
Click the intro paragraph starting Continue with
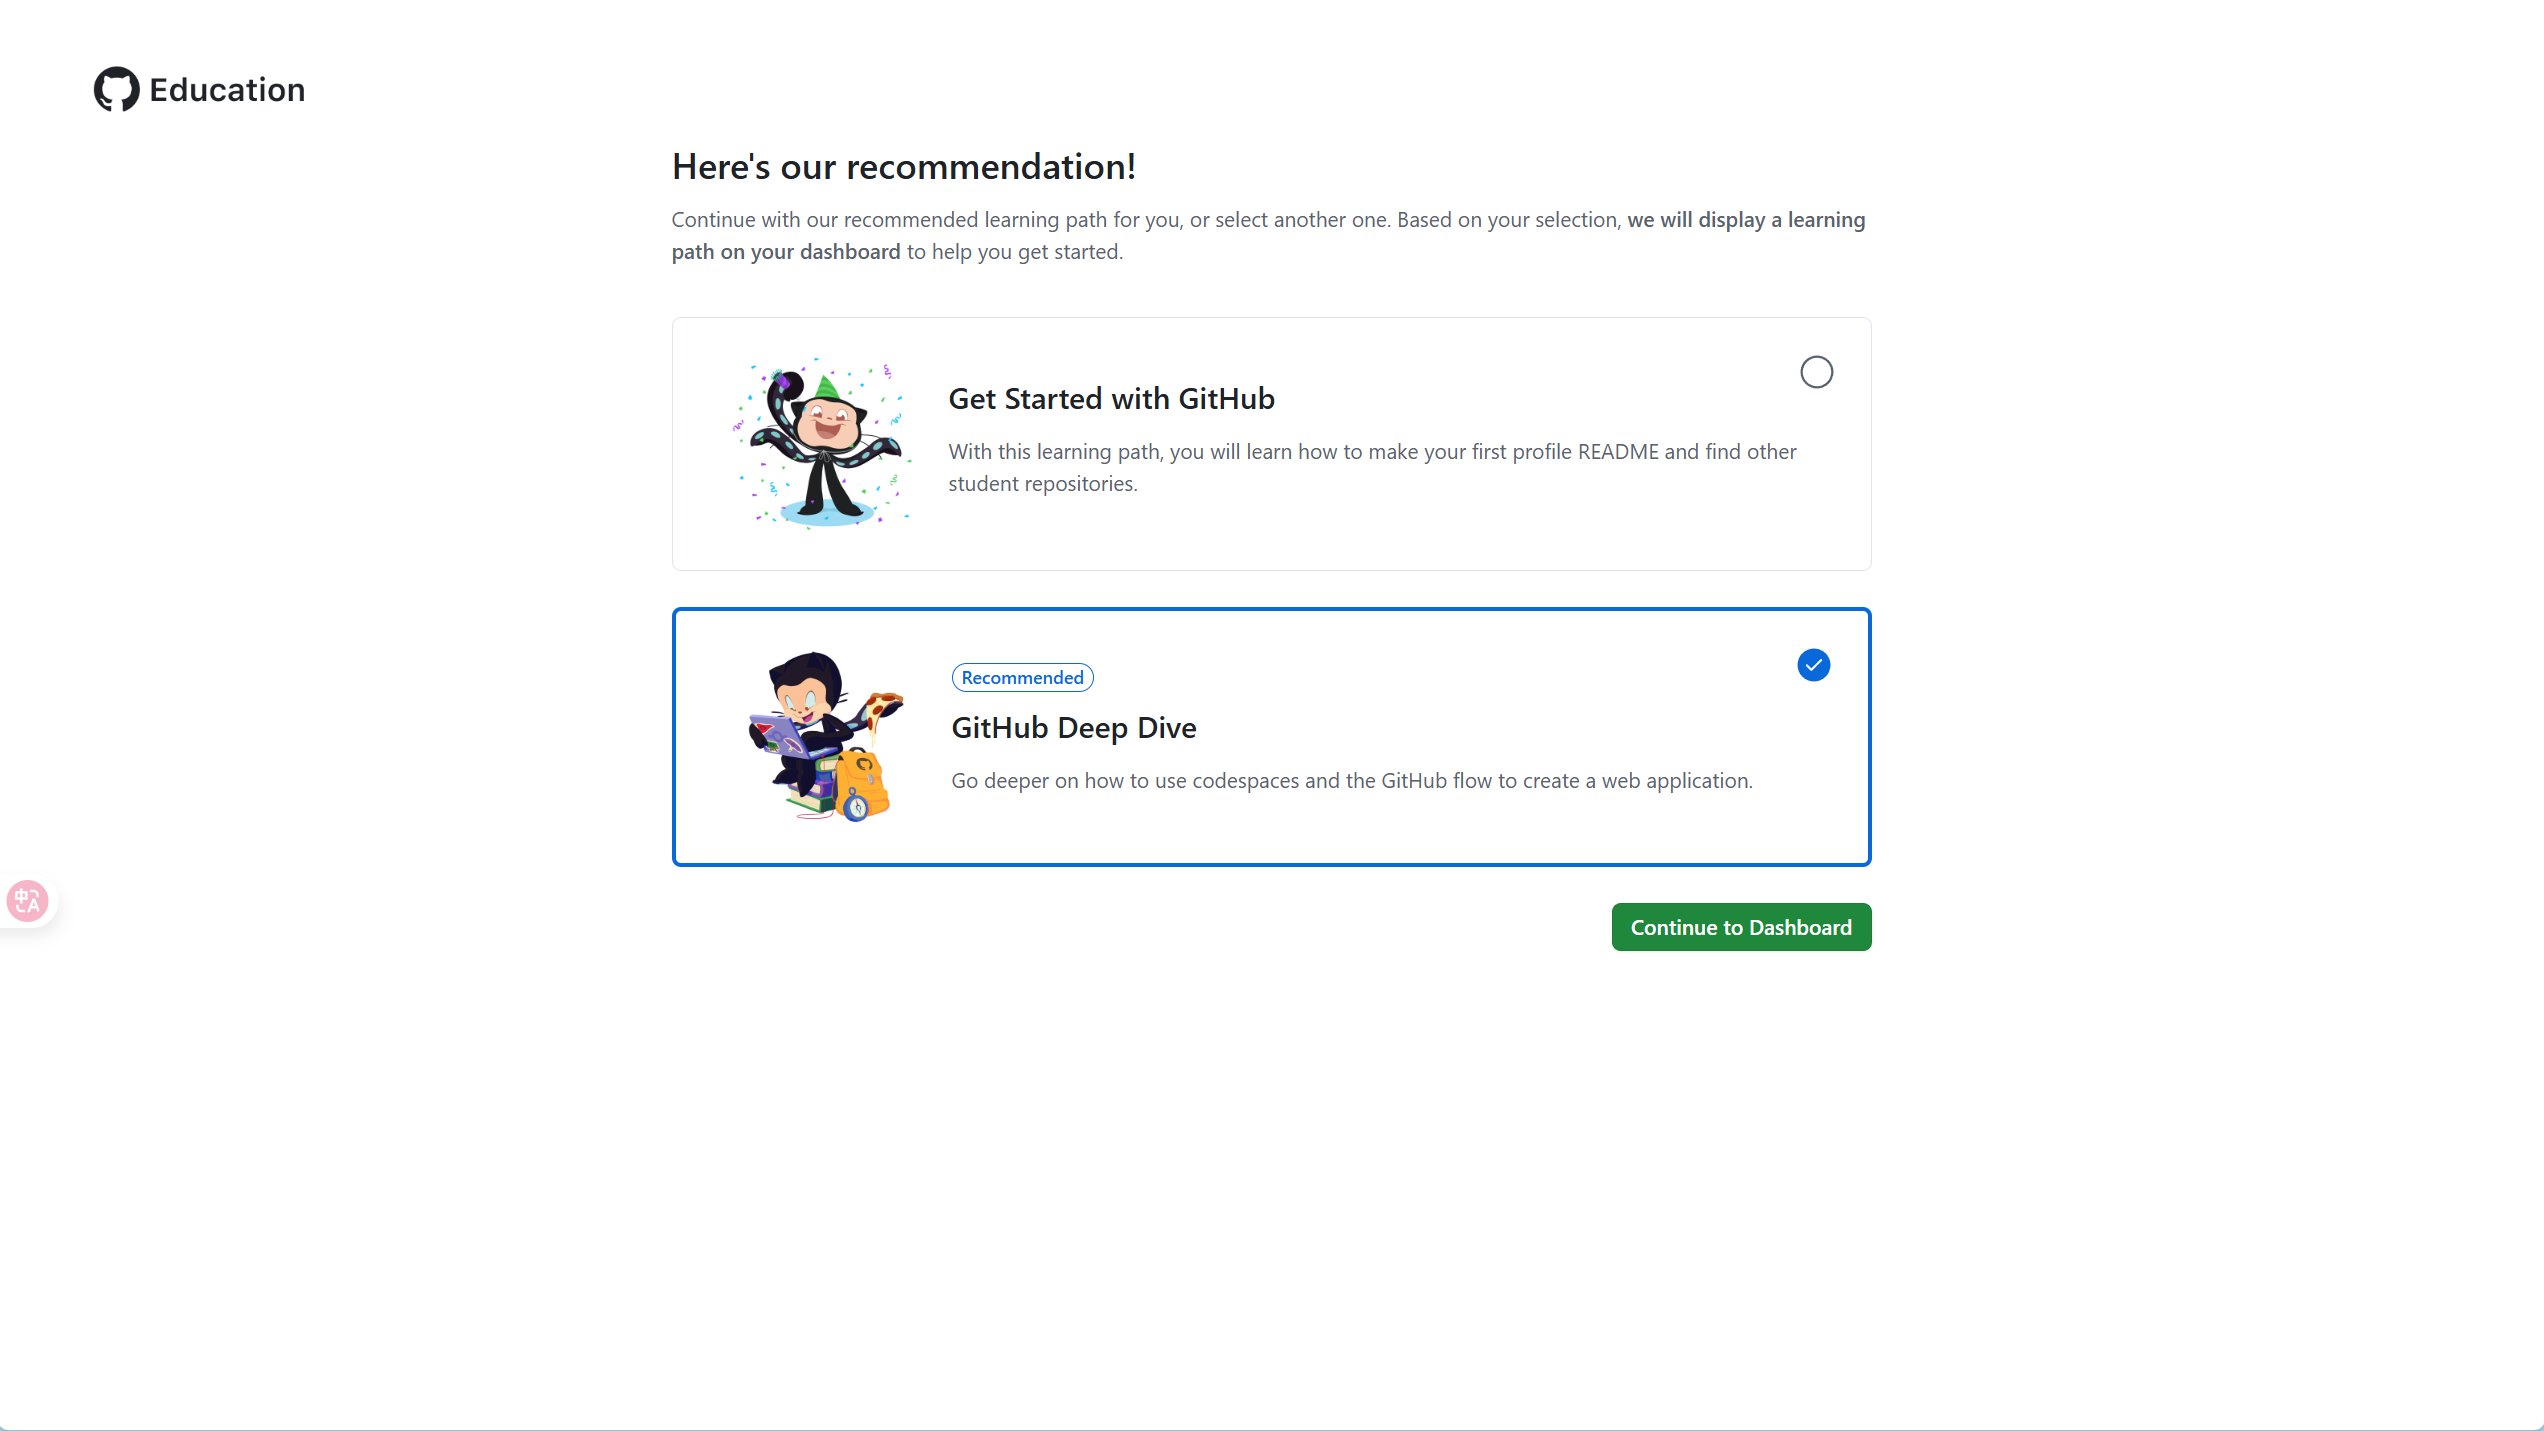click(1268, 235)
